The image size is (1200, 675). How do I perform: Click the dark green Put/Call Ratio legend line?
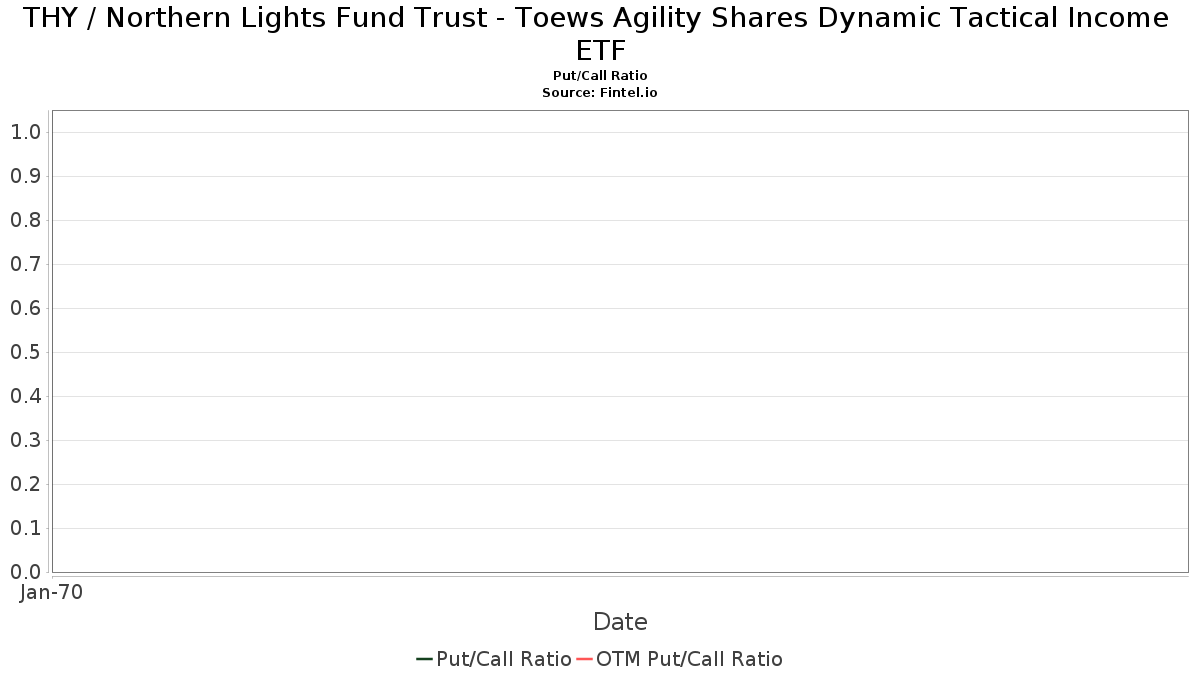coord(425,659)
